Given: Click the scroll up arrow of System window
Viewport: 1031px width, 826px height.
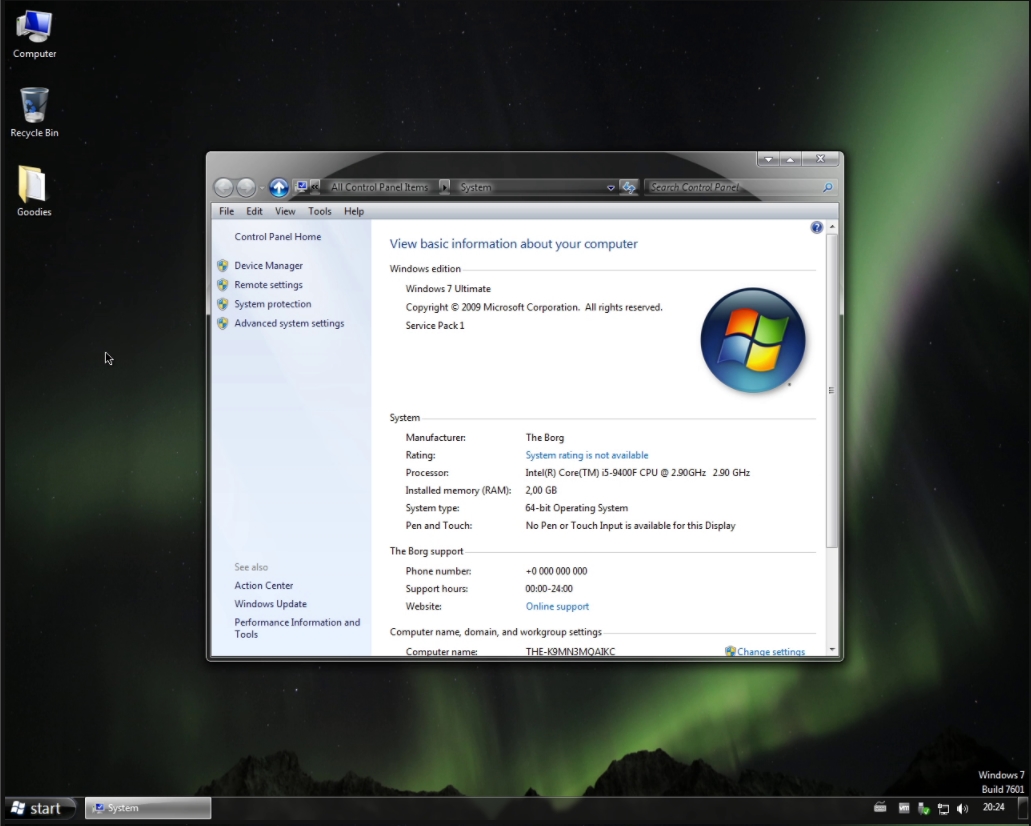Looking at the screenshot, I should click(832, 227).
